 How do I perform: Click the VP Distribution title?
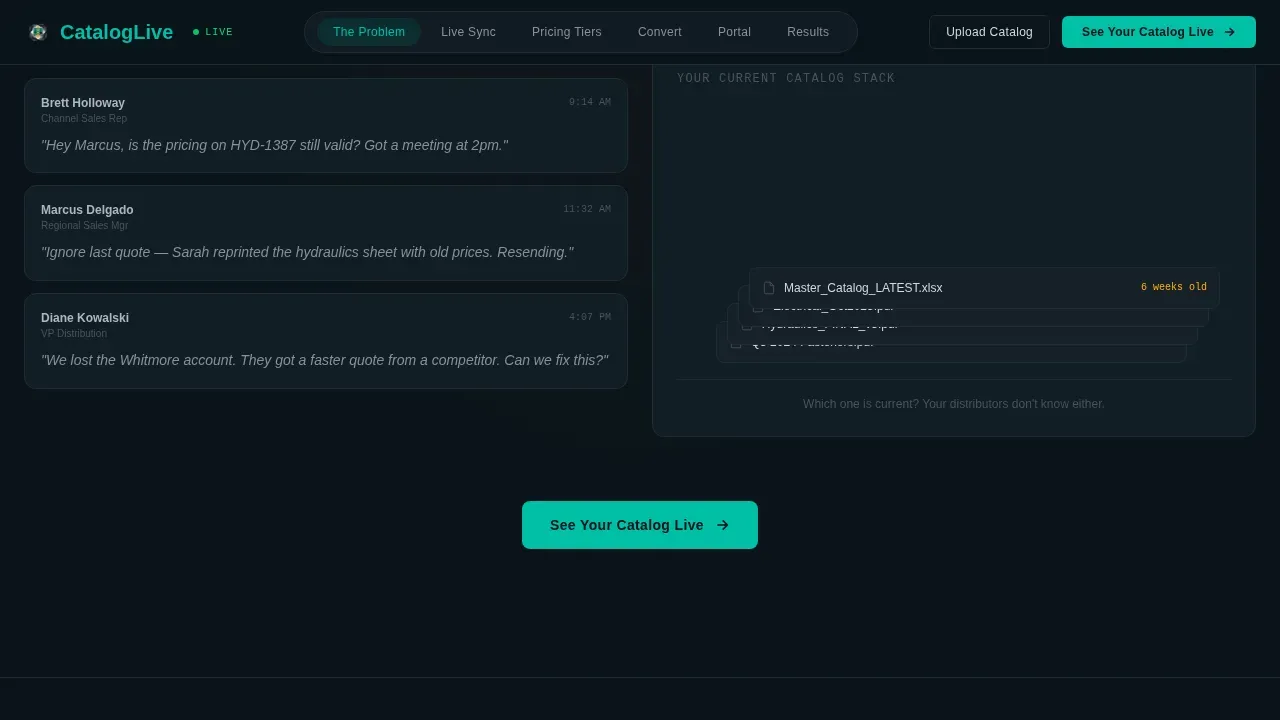(74, 334)
